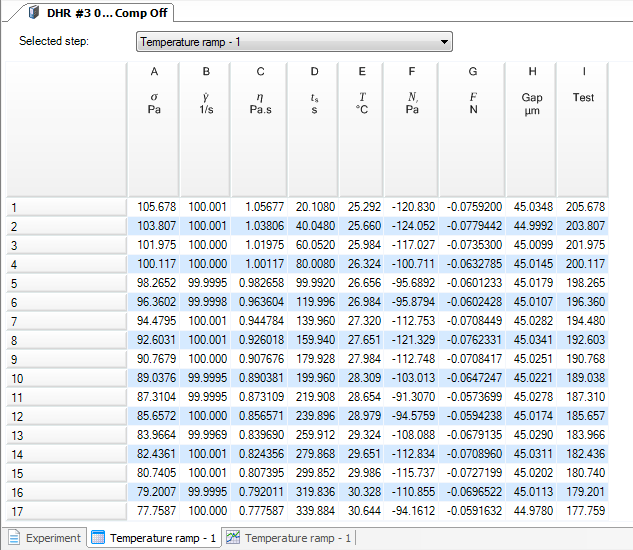This screenshot has width=633, height=550.
Task: Click viscosity cell 1.03806
Action: click(x=260, y=226)
